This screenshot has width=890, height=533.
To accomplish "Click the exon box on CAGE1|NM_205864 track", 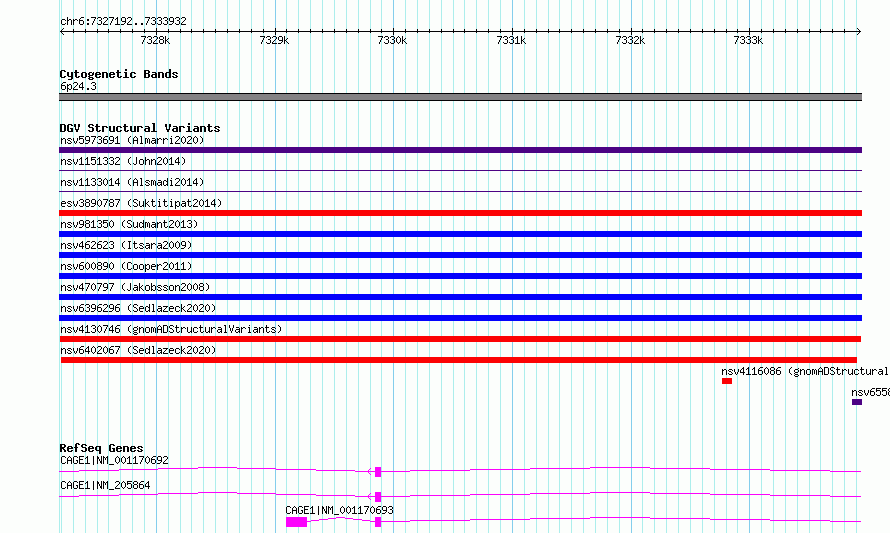I will [378, 497].
